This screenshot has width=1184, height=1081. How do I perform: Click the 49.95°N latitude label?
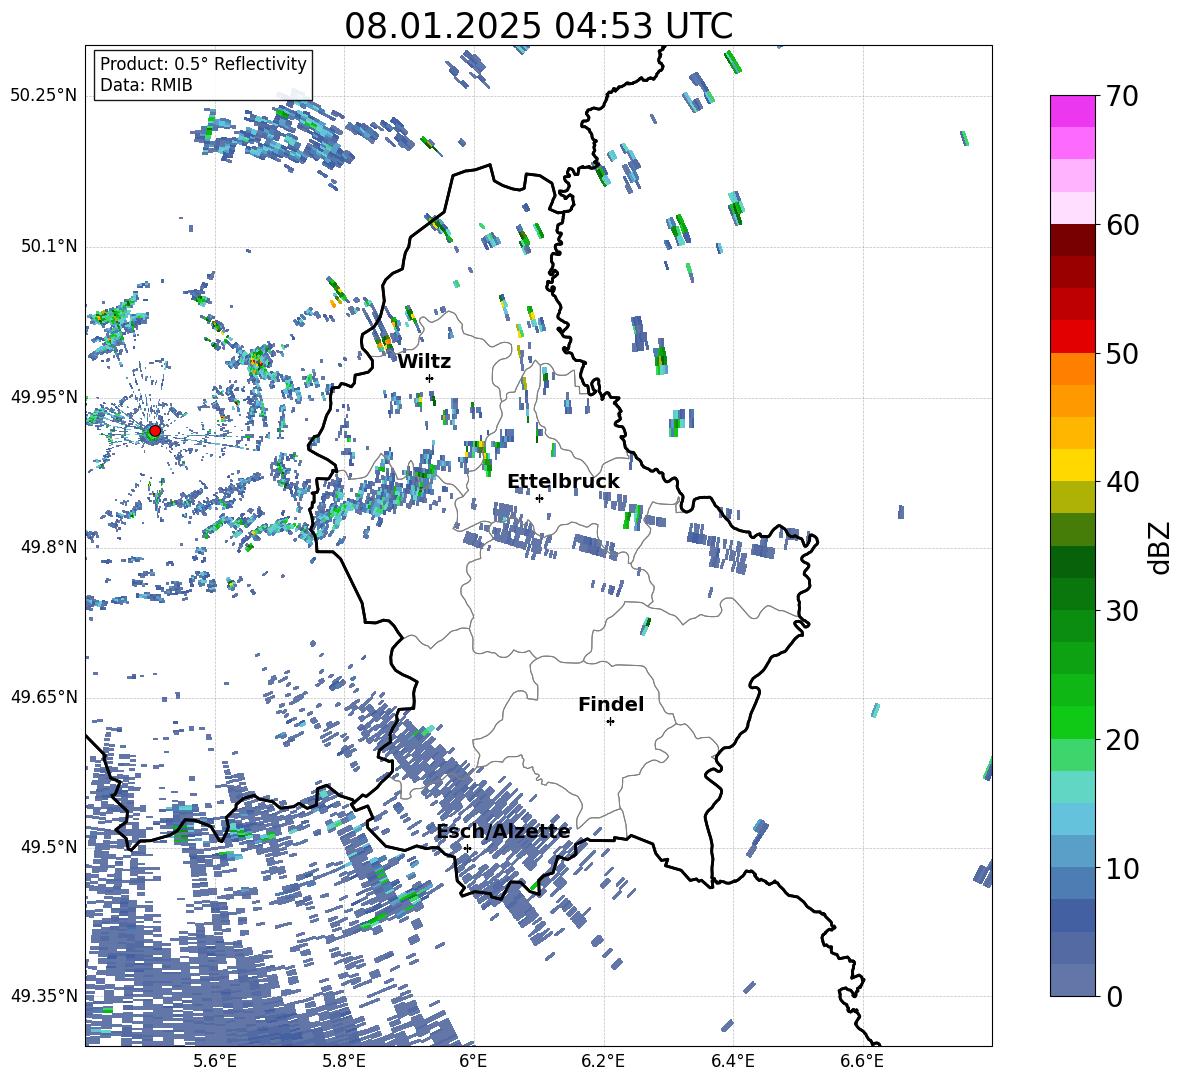click(x=44, y=397)
